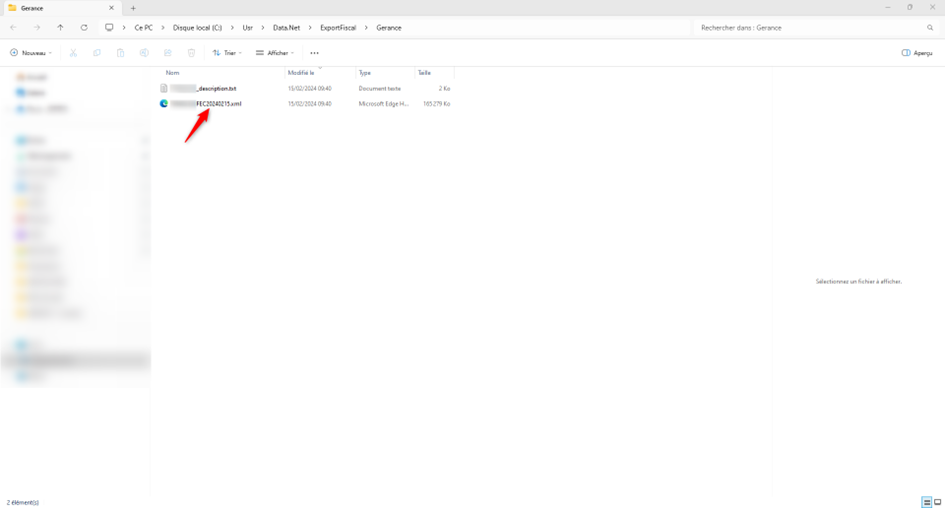Image resolution: width=945 pixels, height=508 pixels.
Task: Maximize or restore the Explorer window
Action: tap(909, 7)
